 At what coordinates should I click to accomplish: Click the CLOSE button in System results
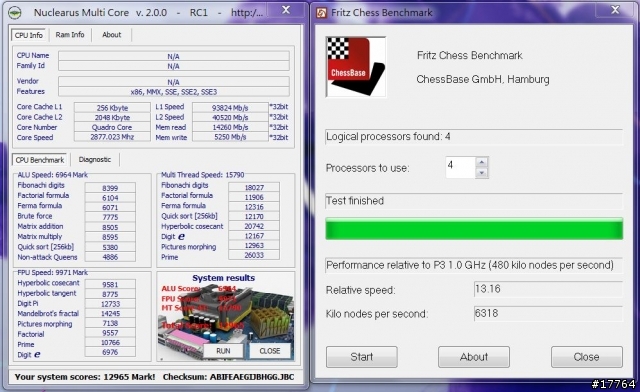pos(270,351)
